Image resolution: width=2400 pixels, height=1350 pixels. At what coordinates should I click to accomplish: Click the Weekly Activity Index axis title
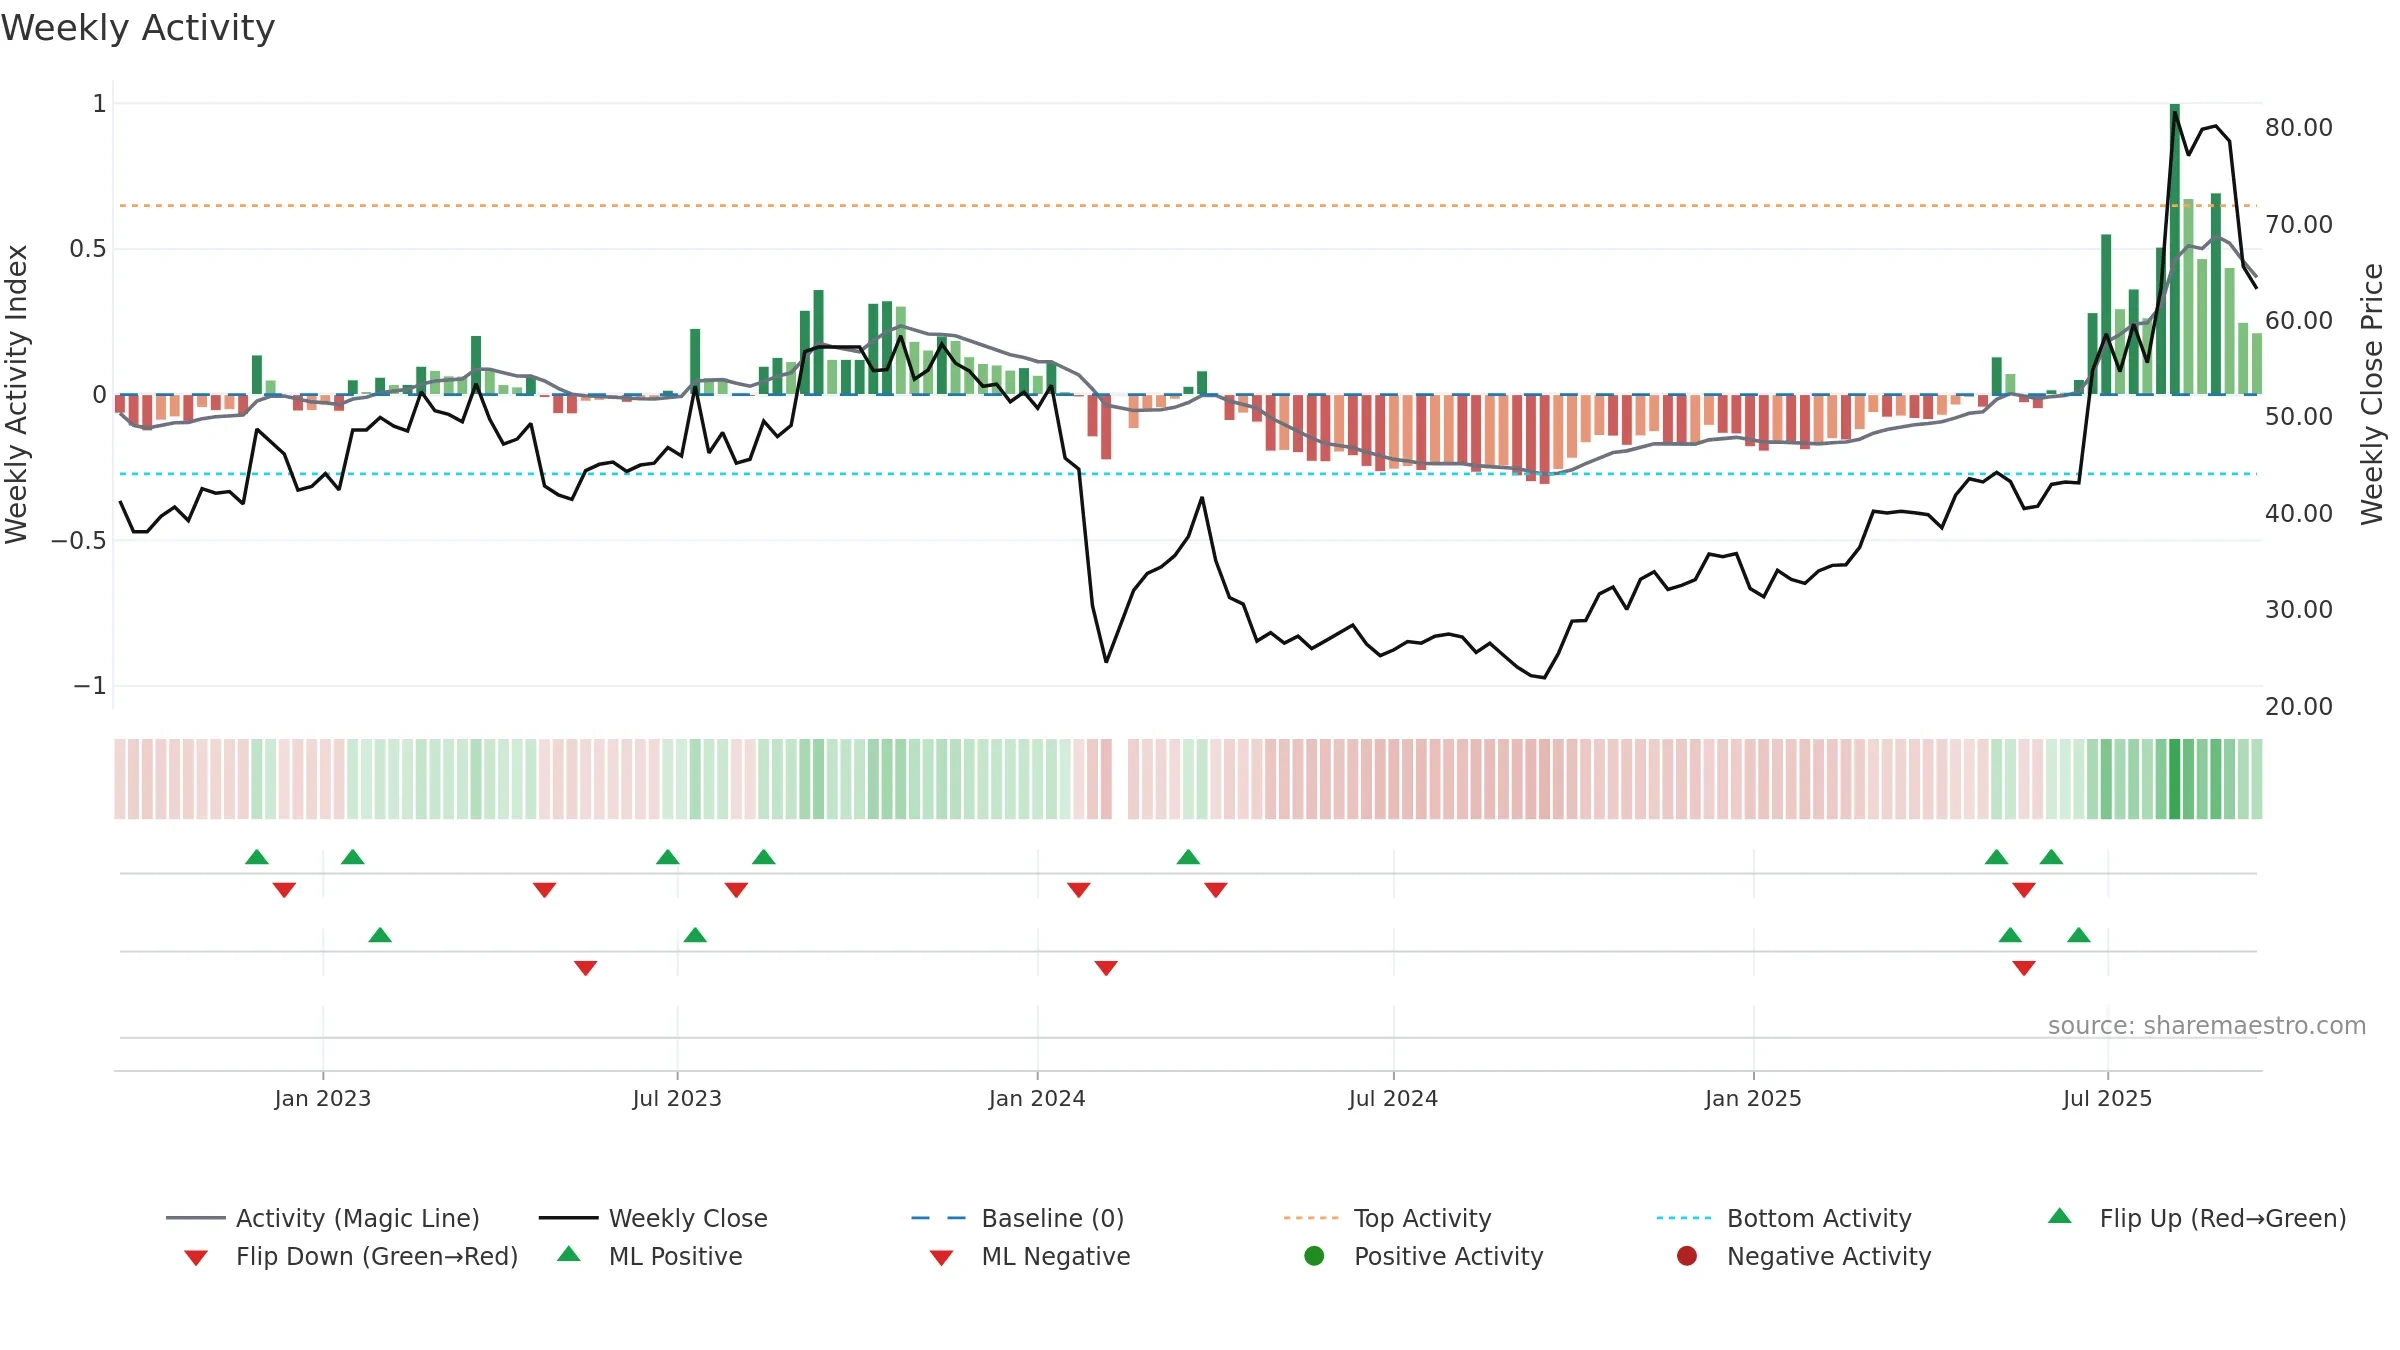[x=16, y=394]
